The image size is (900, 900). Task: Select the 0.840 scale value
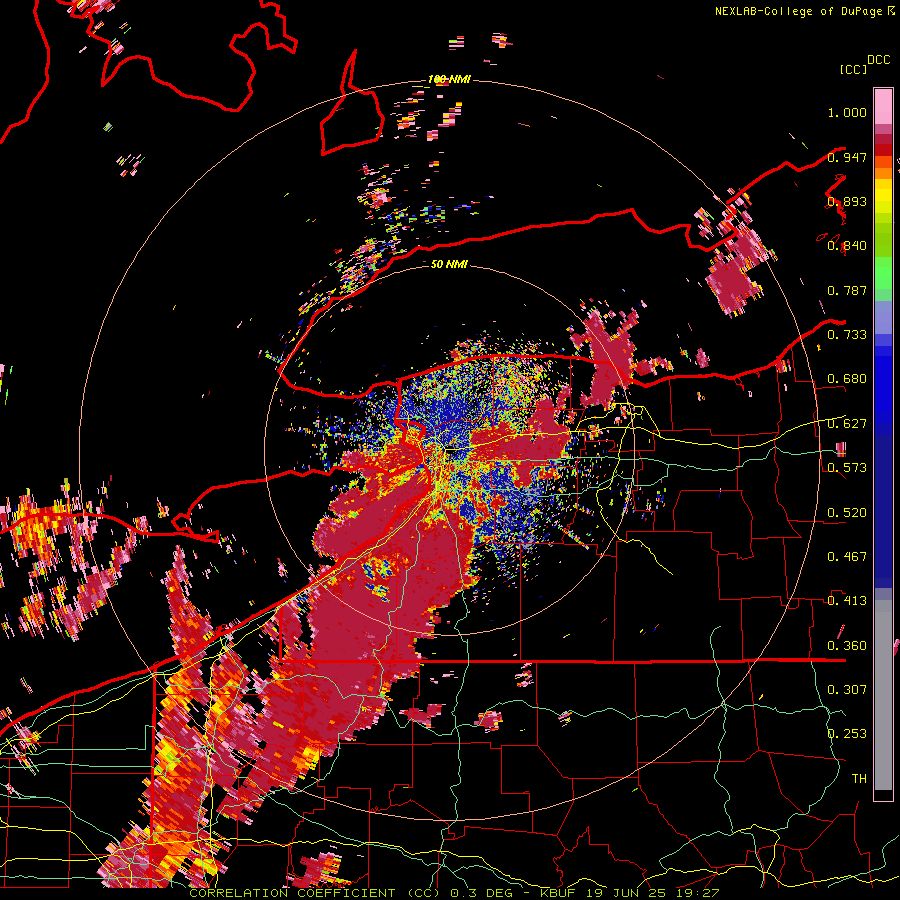pos(847,246)
